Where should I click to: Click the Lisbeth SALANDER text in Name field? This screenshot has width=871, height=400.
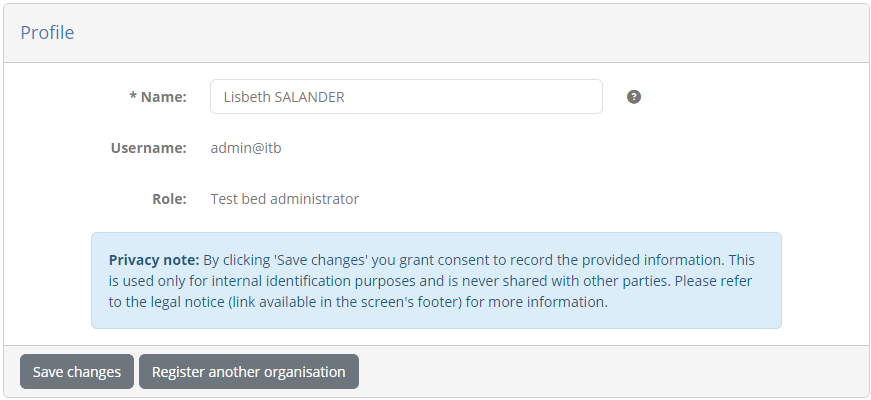click(284, 97)
